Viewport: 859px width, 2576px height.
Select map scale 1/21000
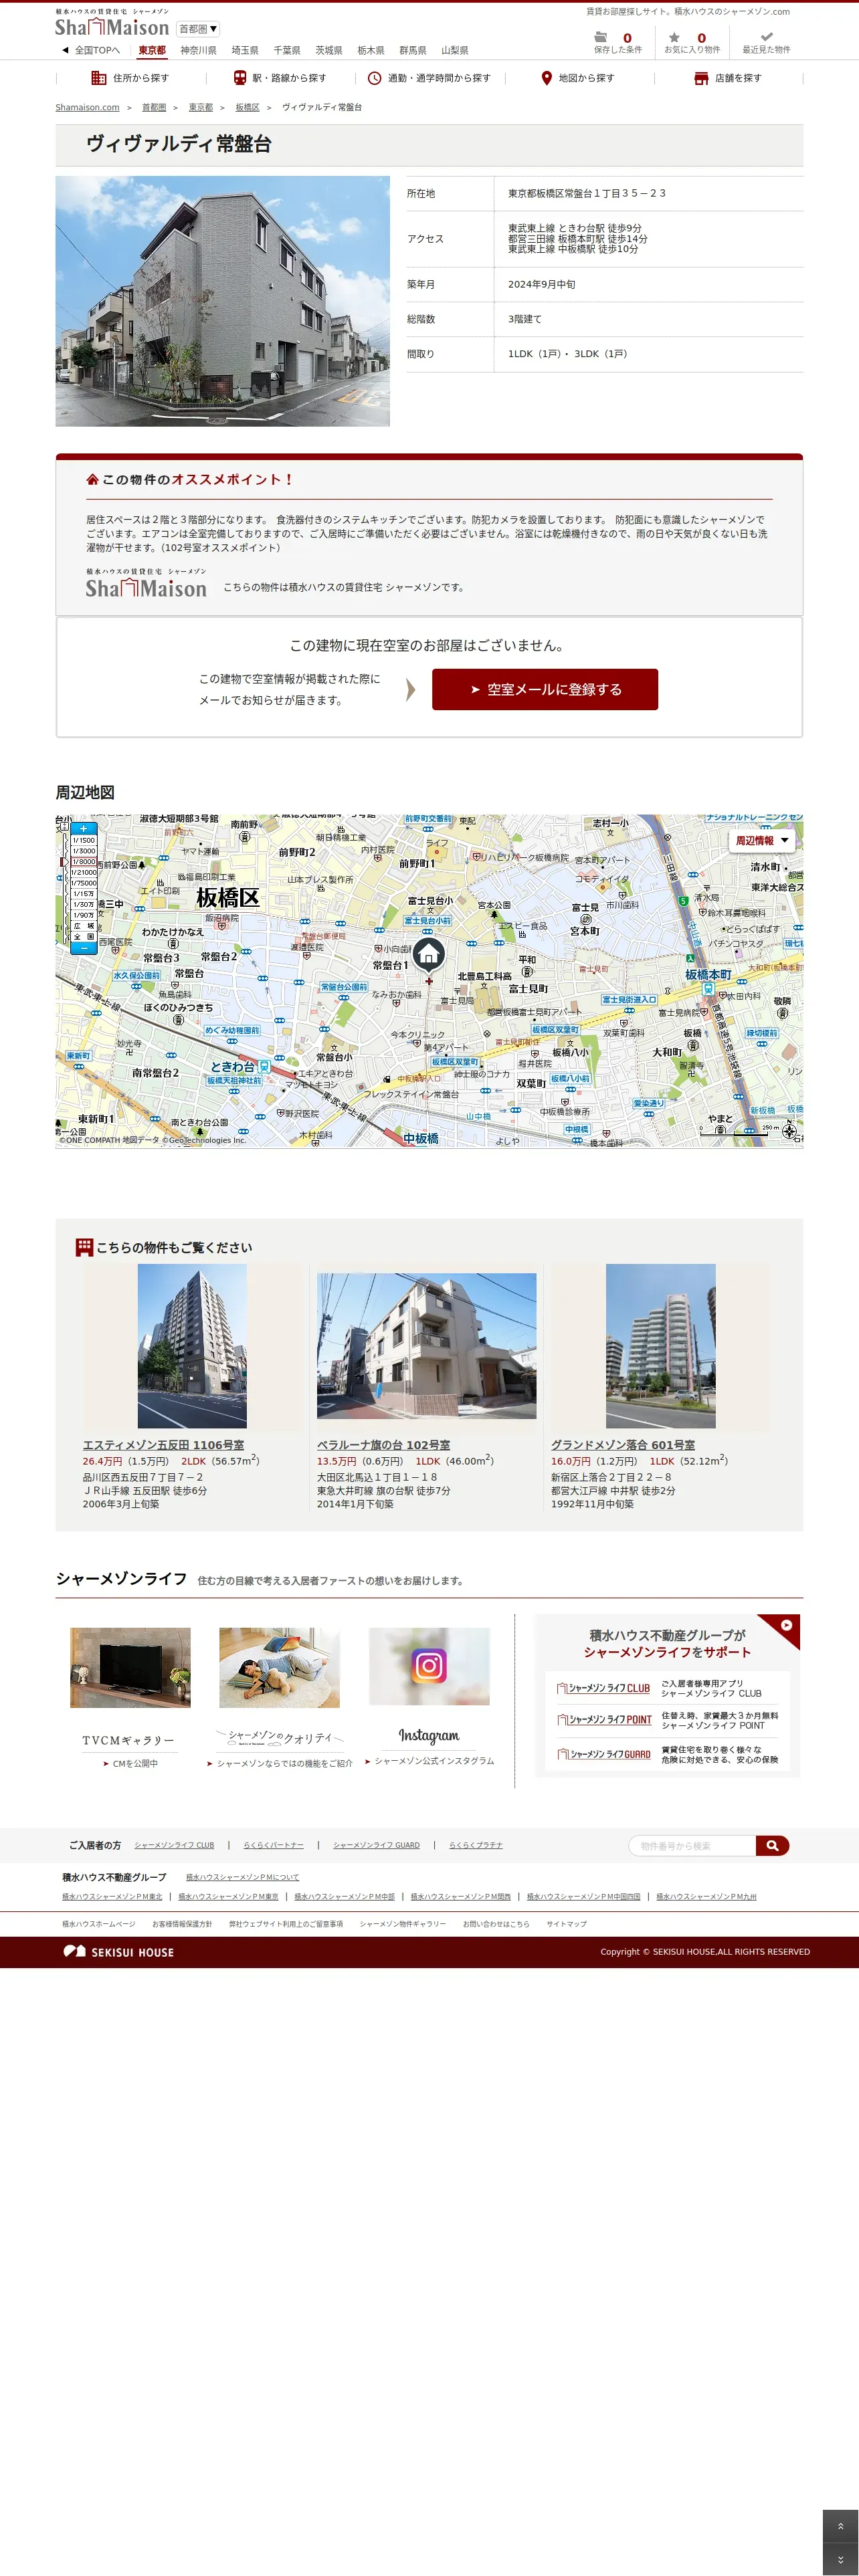pos(83,872)
